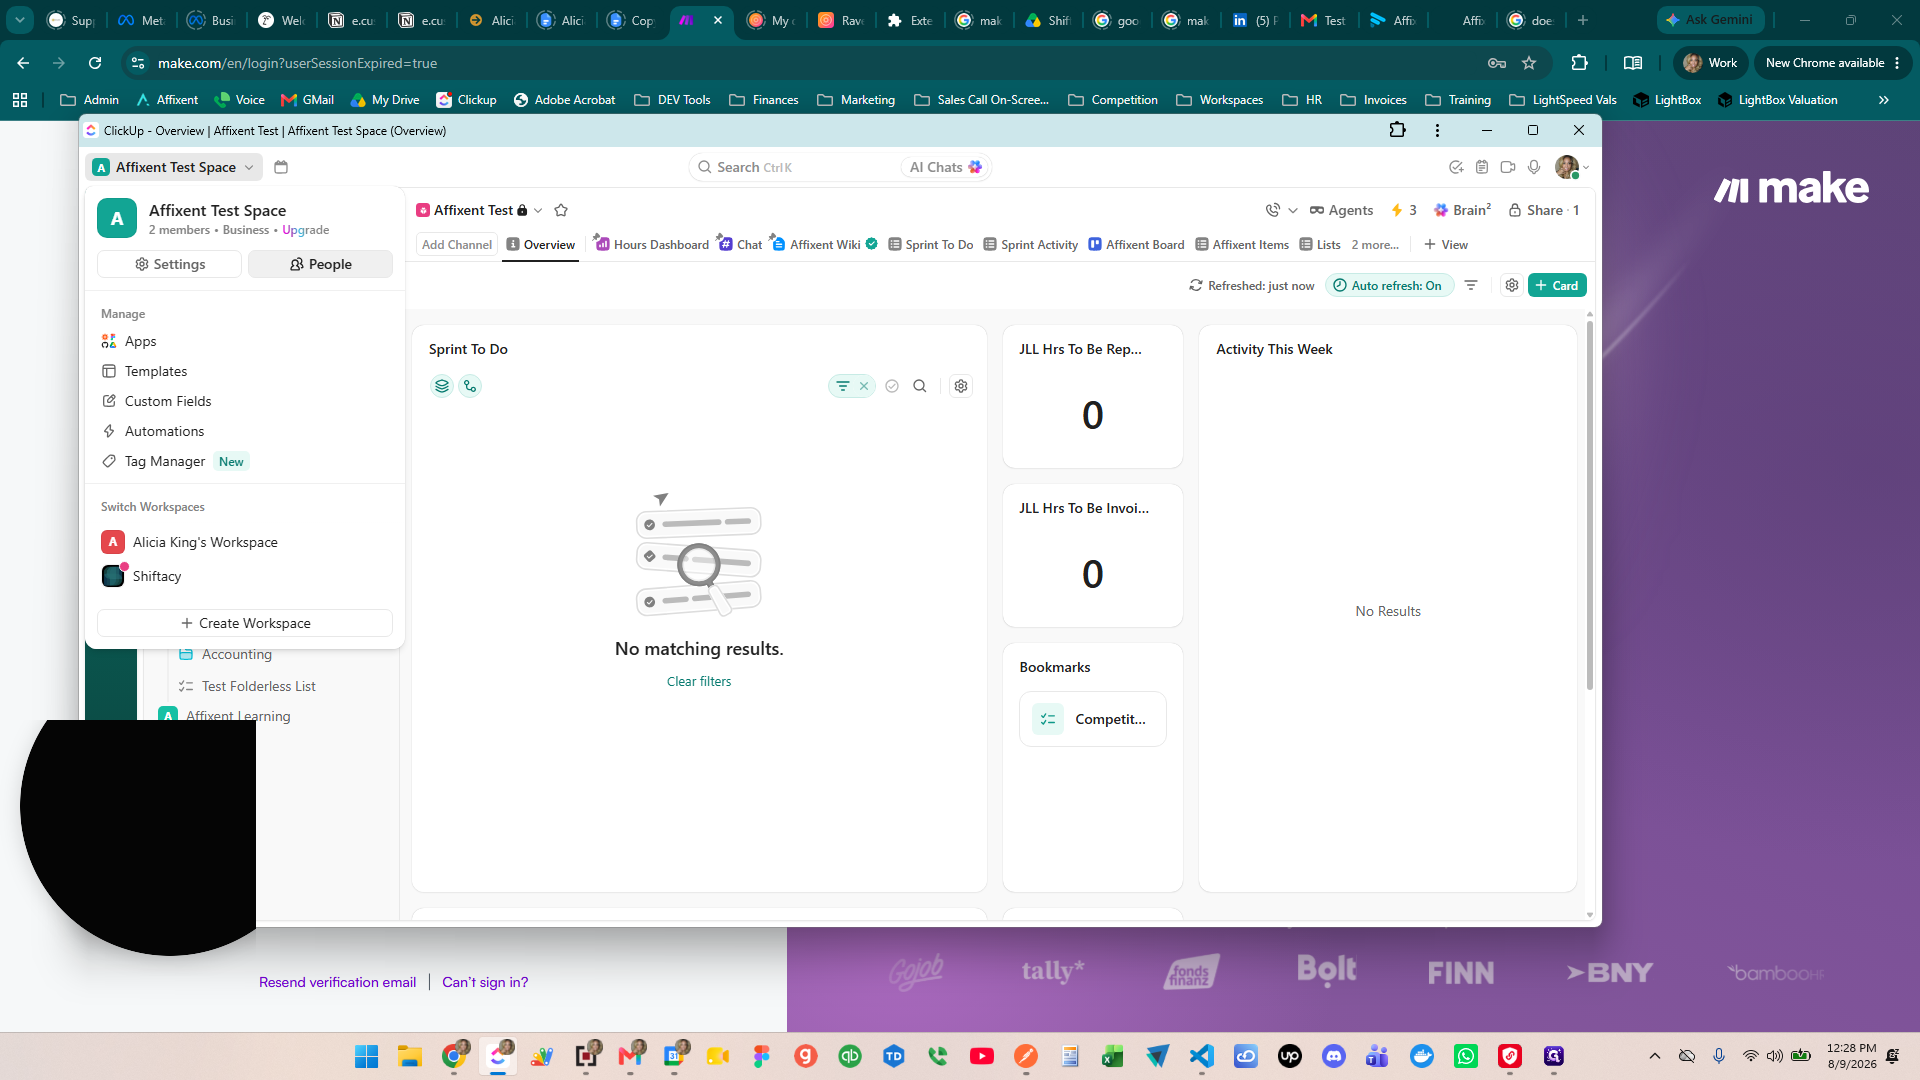Image resolution: width=1920 pixels, height=1080 pixels.
Task: Click the subtasks icon in Sprint To Do card
Action: [x=470, y=386]
